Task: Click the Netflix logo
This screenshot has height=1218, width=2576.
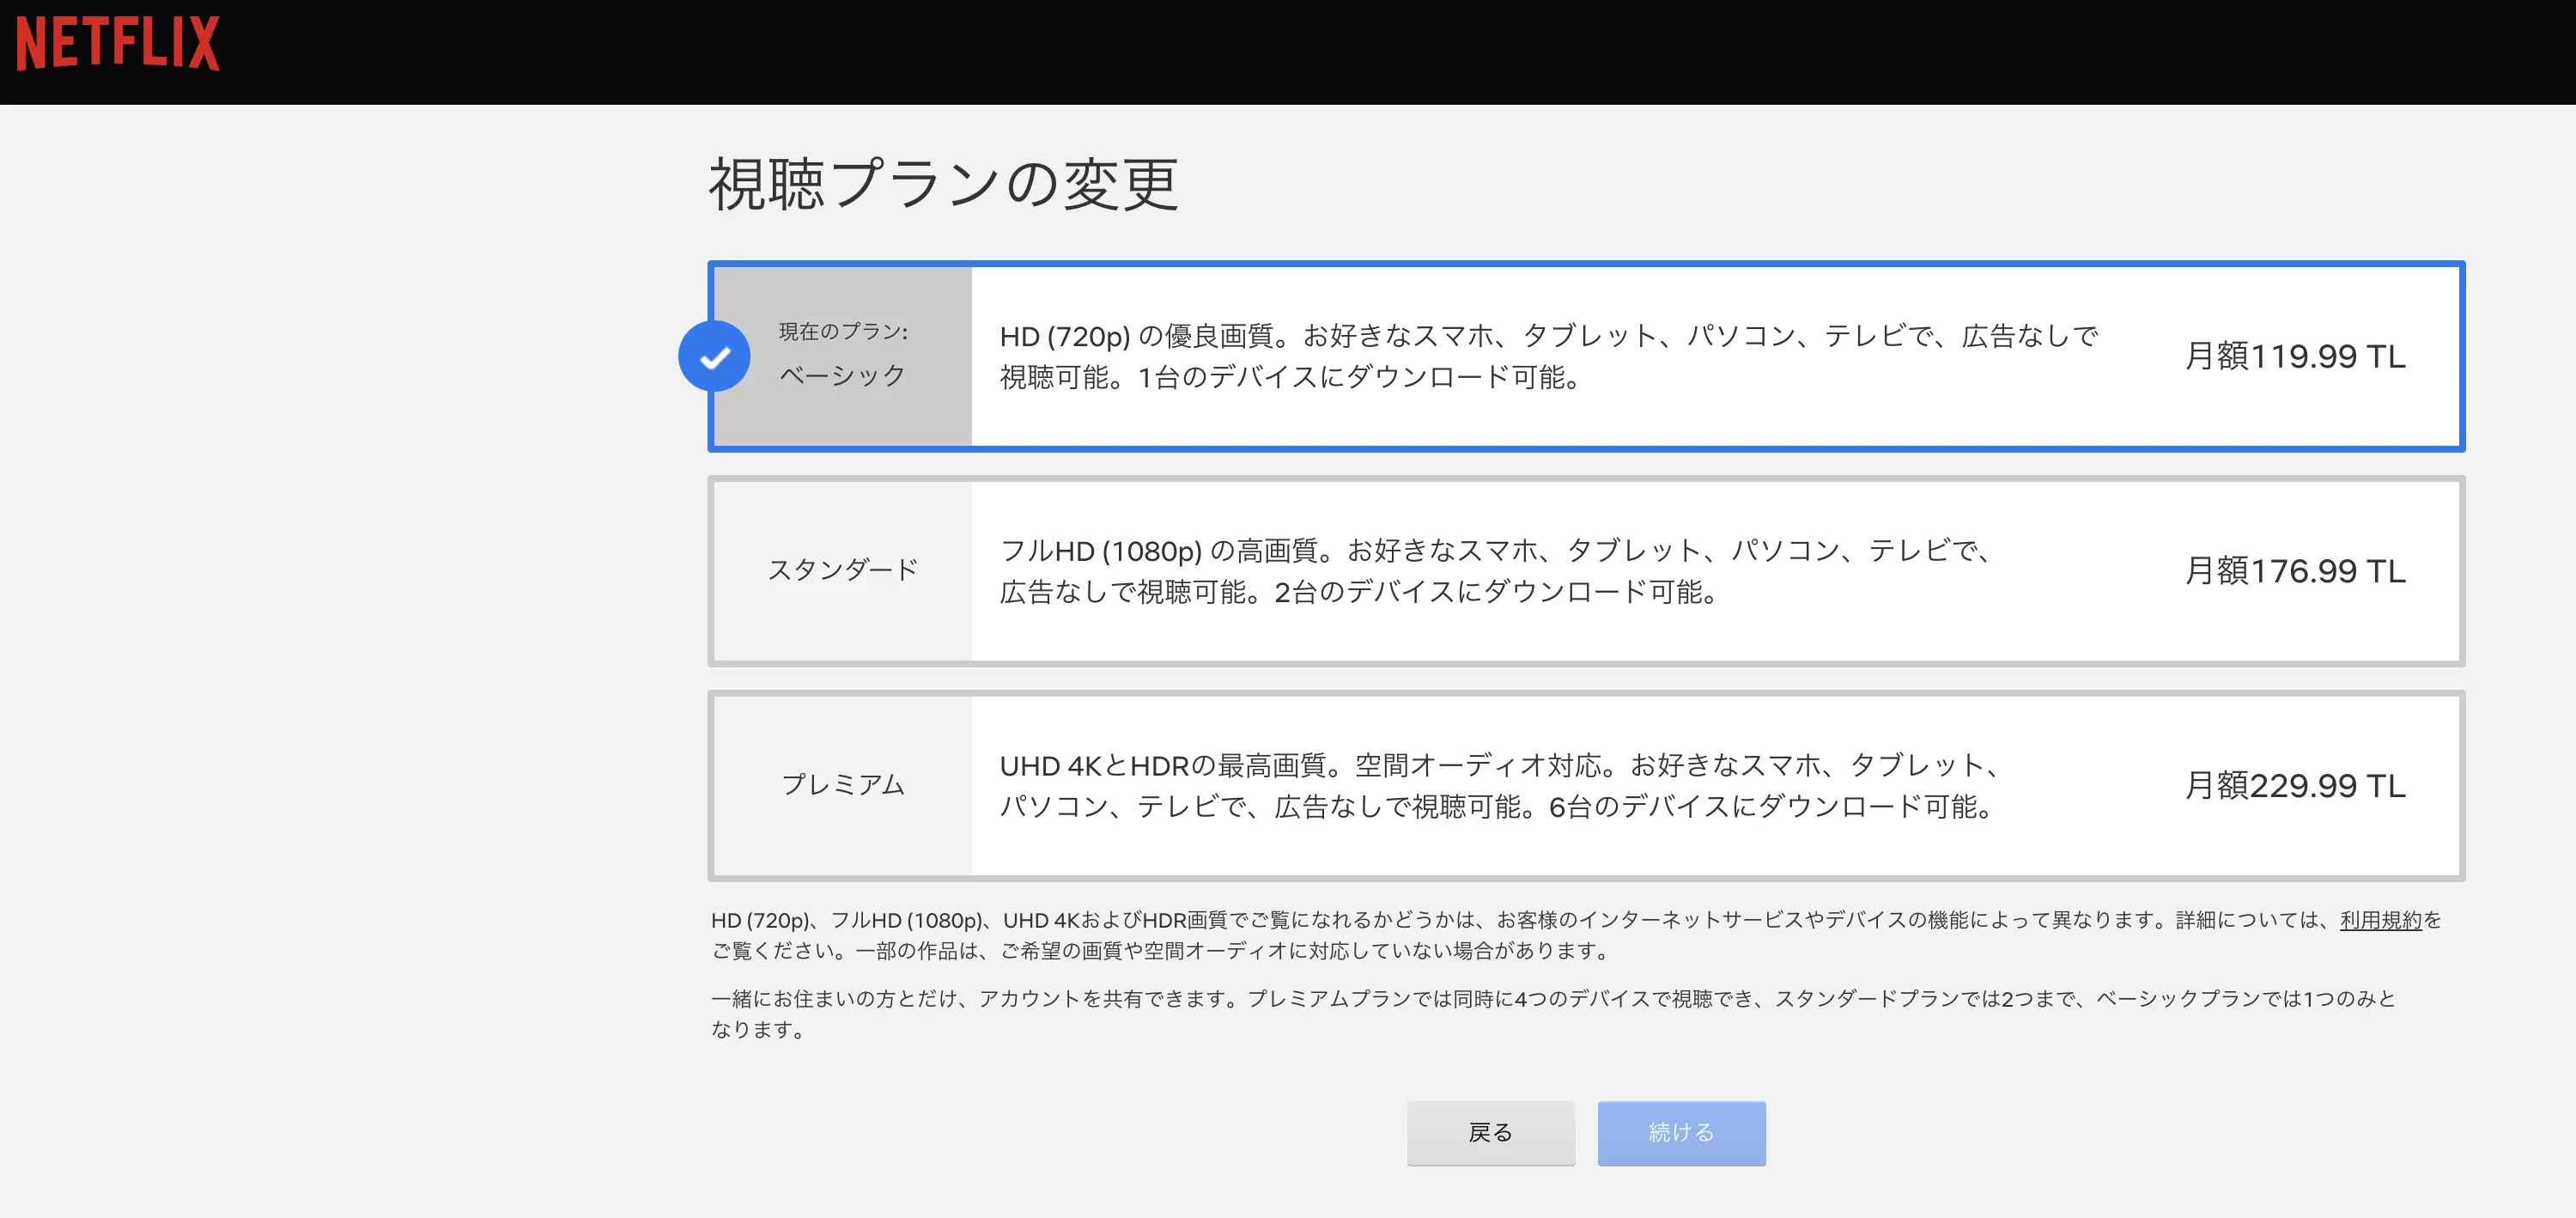Action: click(118, 43)
